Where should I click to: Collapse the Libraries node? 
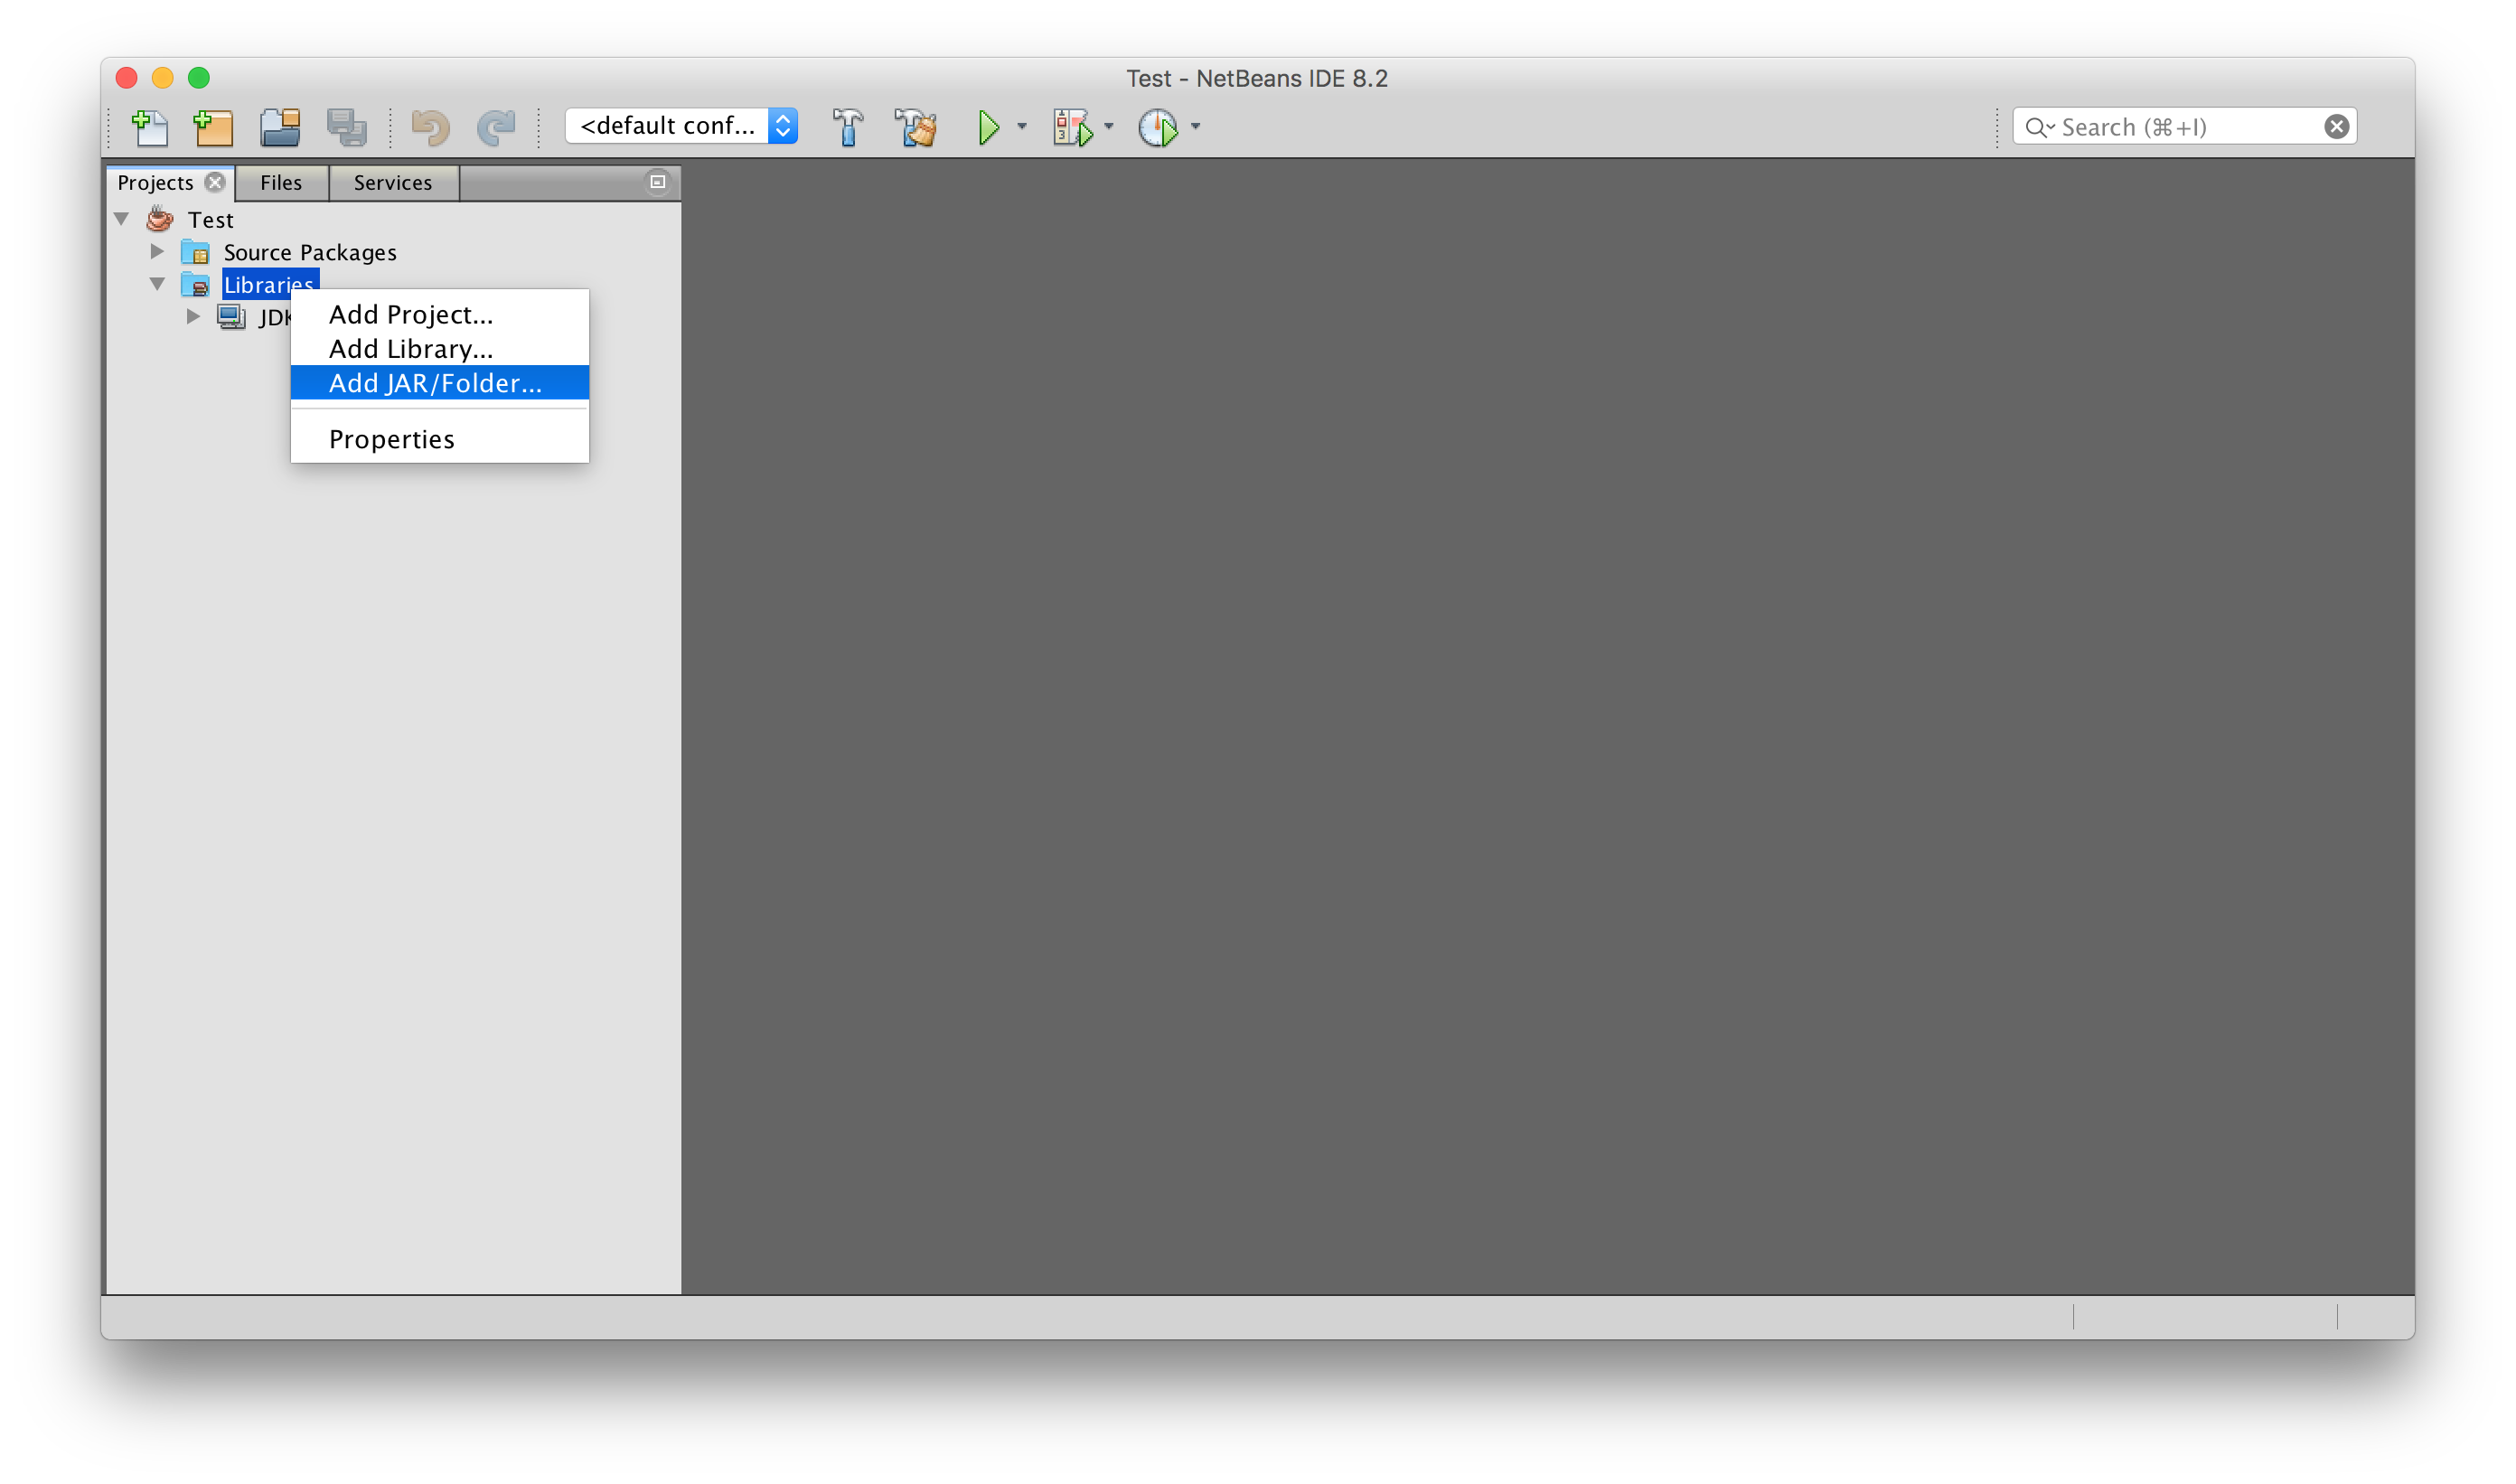pyautogui.click(x=158, y=284)
